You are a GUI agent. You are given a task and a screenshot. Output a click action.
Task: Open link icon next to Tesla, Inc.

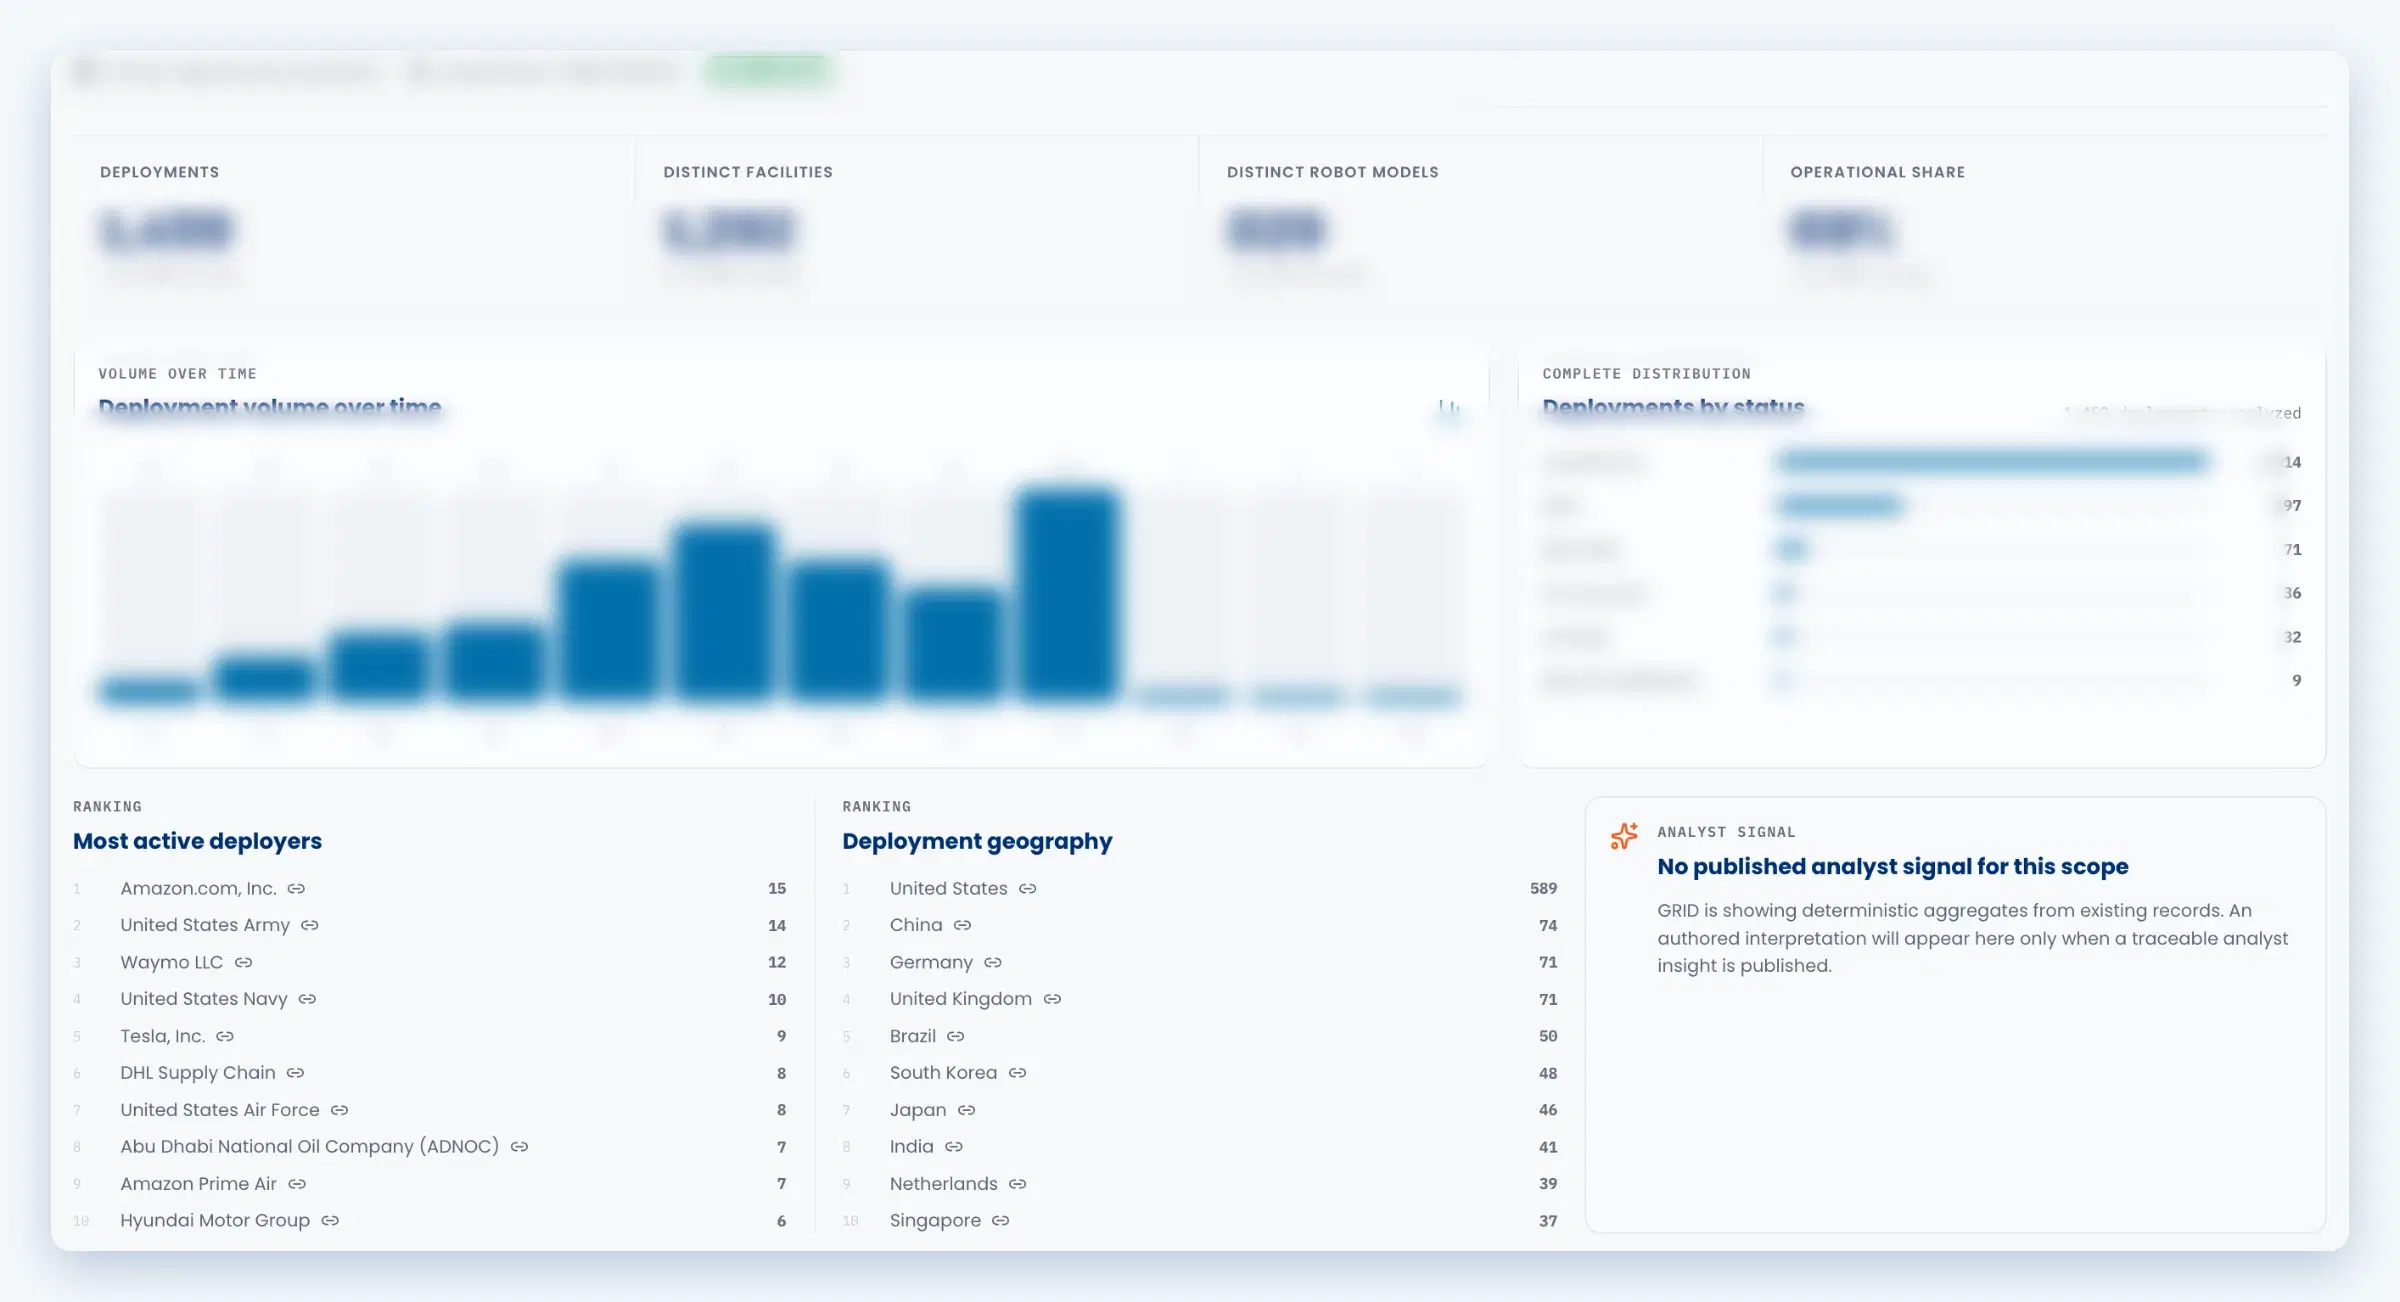(x=225, y=1037)
